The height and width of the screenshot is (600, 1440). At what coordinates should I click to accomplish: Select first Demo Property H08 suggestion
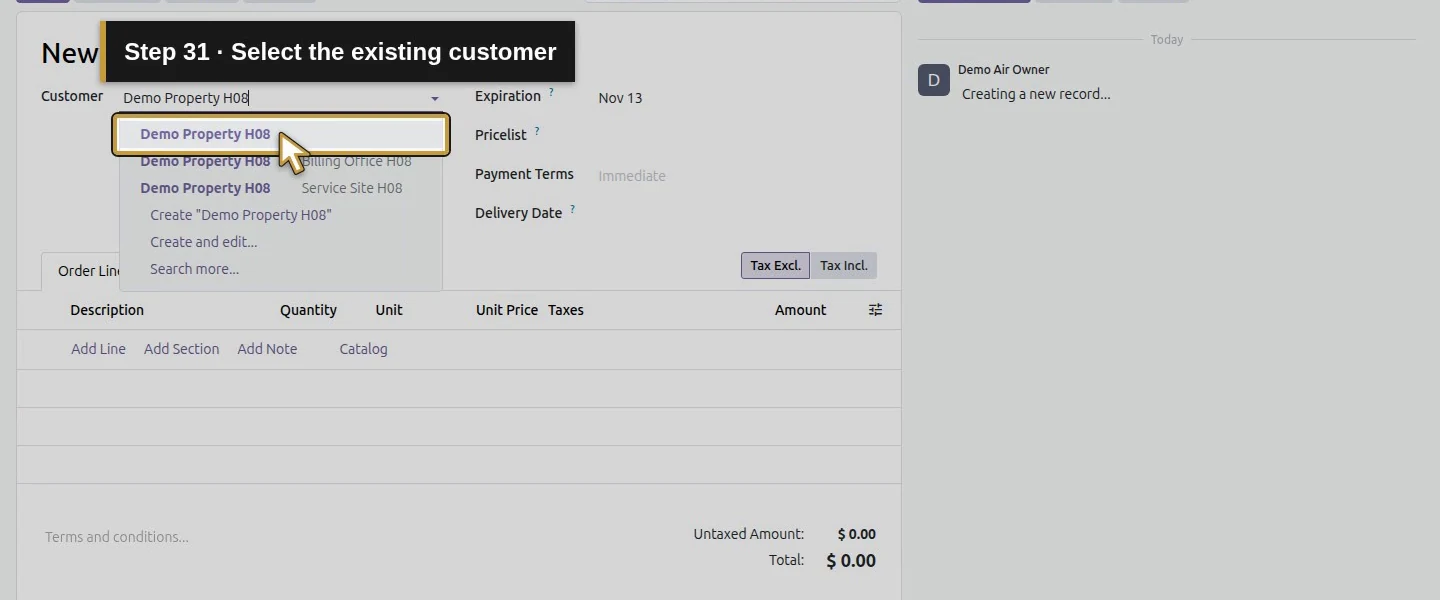point(281,134)
